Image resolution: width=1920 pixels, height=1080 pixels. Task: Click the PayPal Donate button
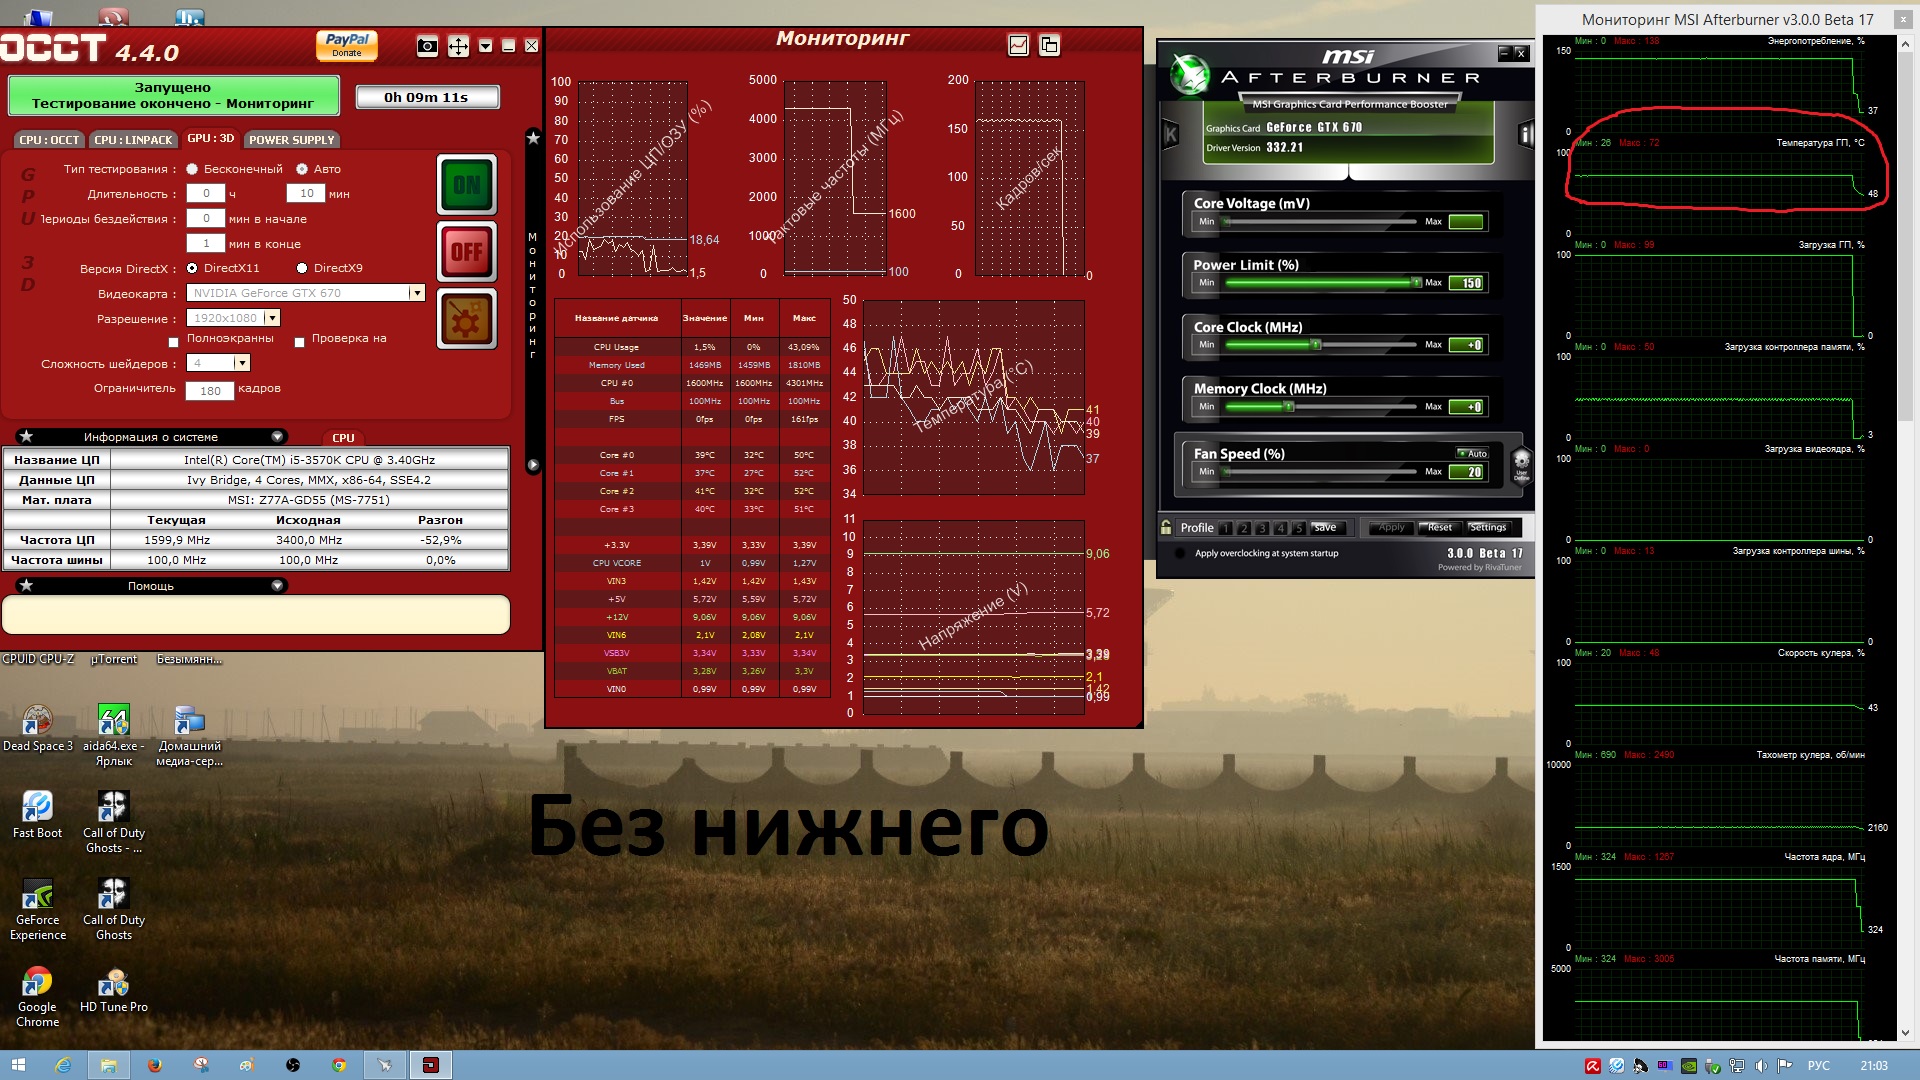346,45
